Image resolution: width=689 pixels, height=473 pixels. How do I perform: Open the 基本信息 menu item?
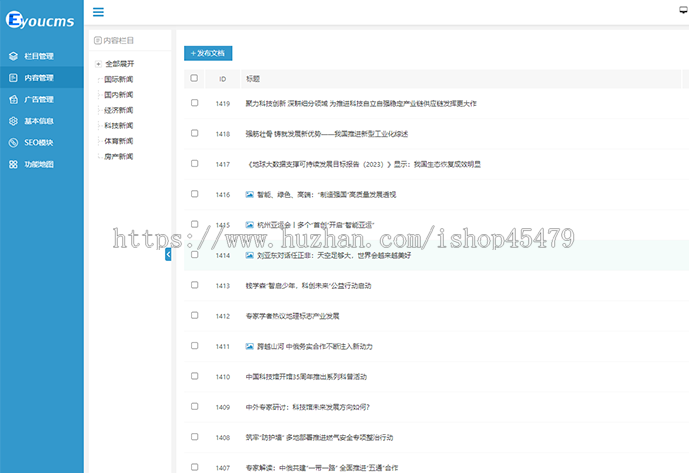pyautogui.click(x=42, y=121)
